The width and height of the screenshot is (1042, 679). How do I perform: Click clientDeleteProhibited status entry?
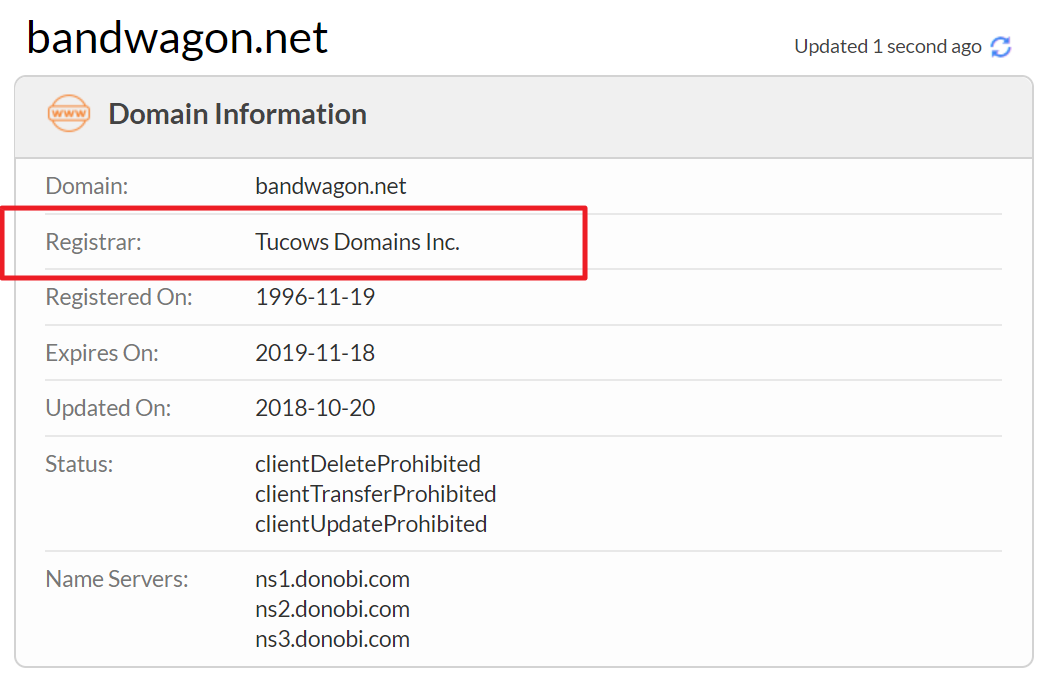click(x=368, y=464)
